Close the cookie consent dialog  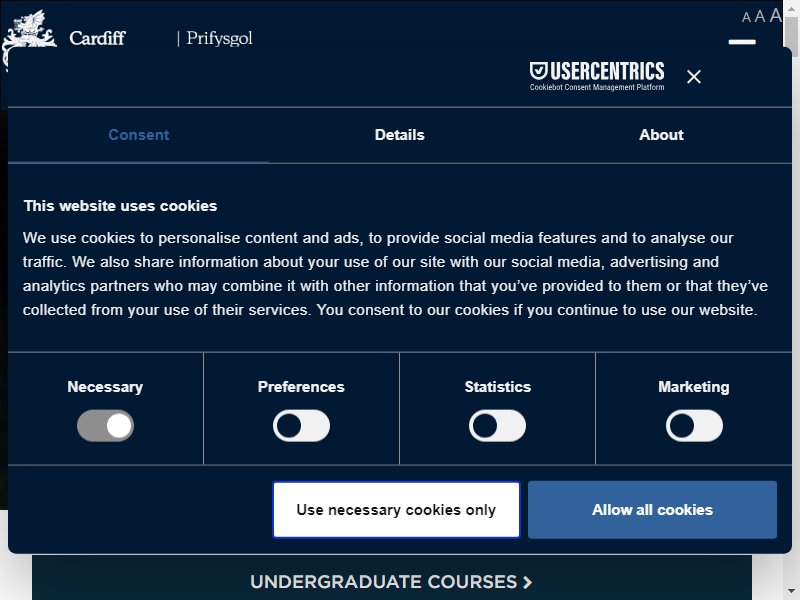pyautogui.click(x=693, y=77)
